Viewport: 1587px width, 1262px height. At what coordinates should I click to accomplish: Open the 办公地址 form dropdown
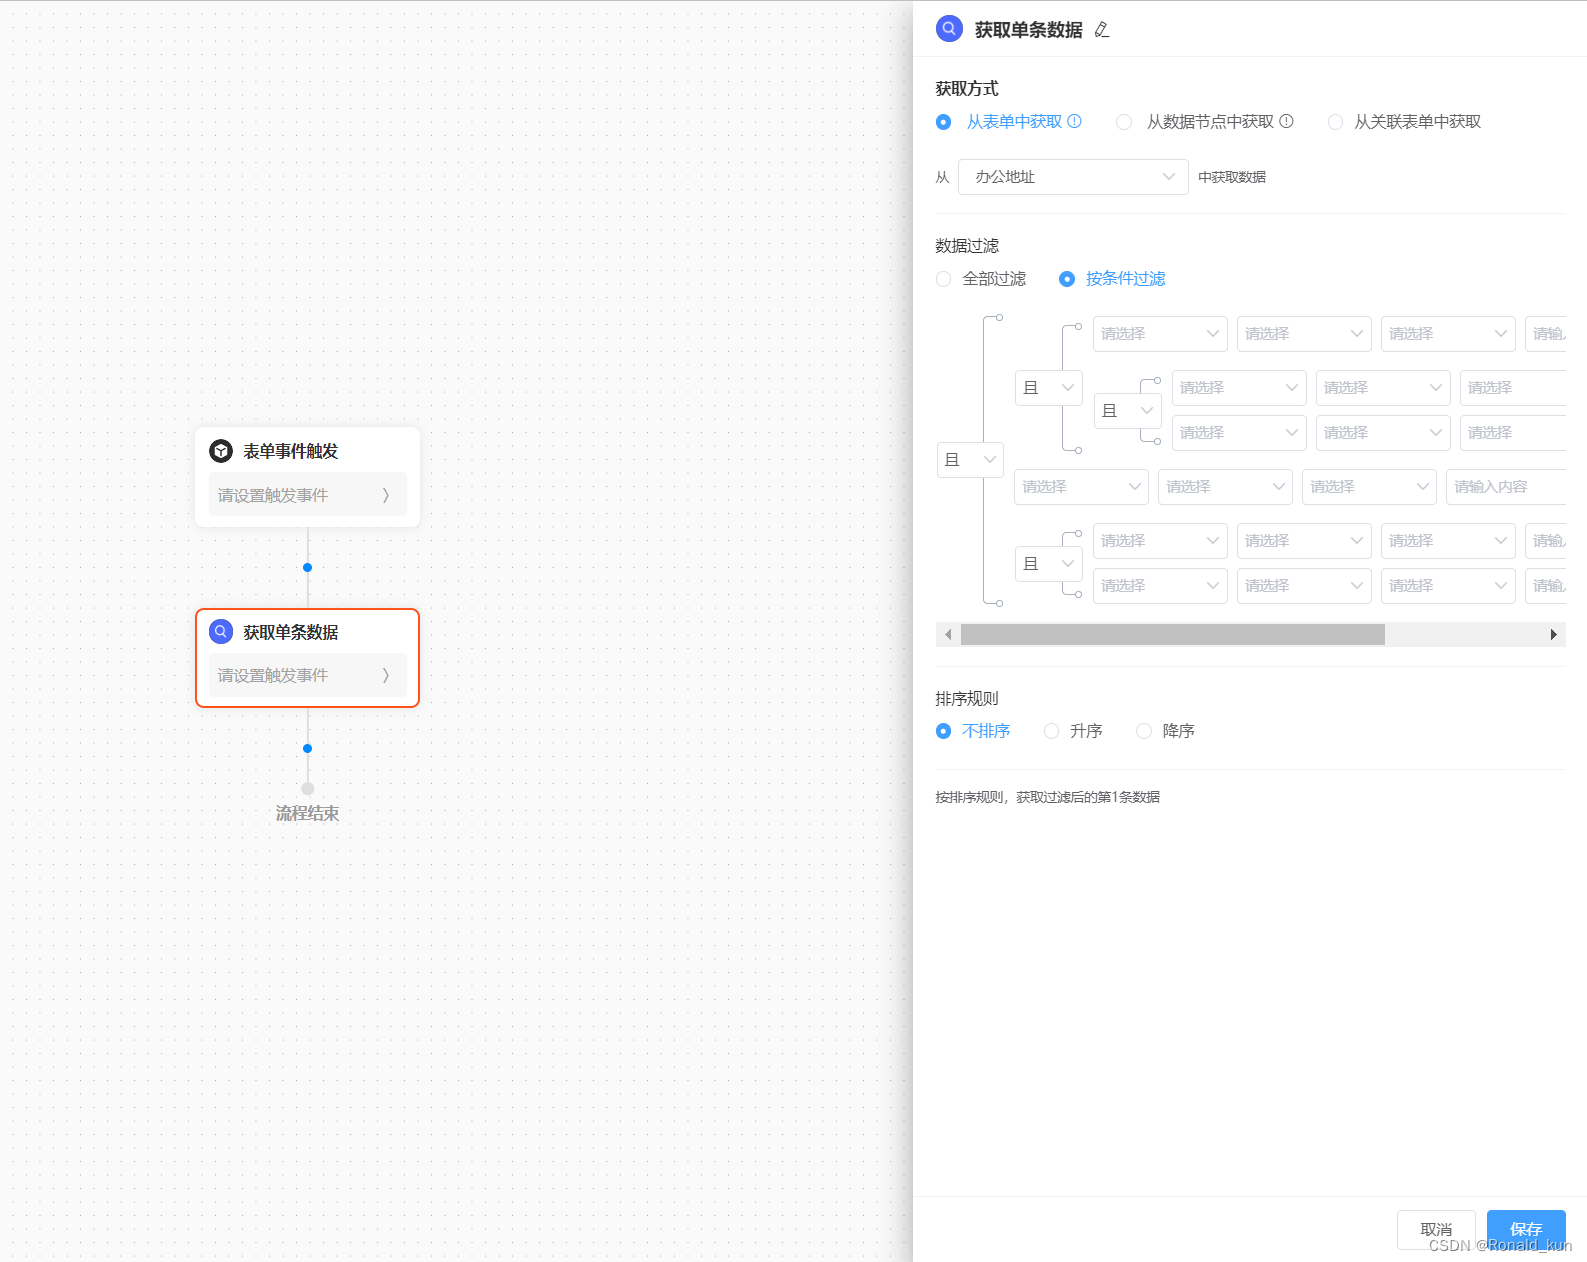click(1073, 177)
